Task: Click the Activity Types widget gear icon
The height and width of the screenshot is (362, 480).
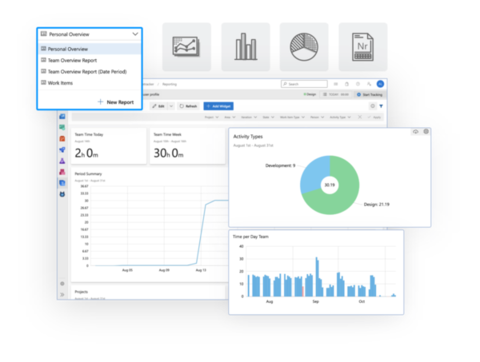Action: pyautogui.click(x=426, y=132)
